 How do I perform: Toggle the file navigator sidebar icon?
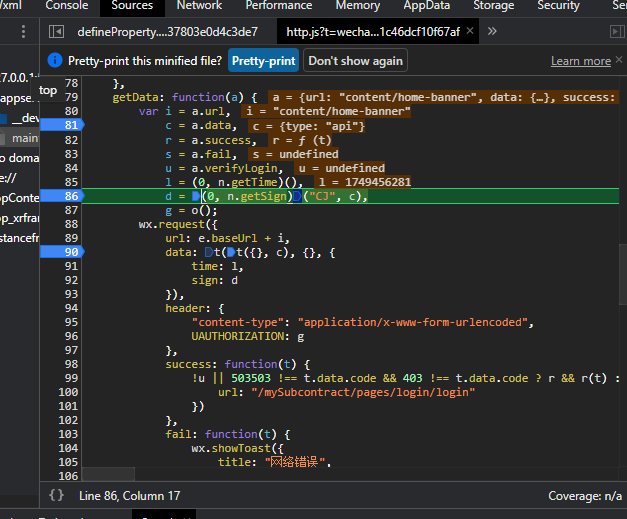tap(56, 32)
